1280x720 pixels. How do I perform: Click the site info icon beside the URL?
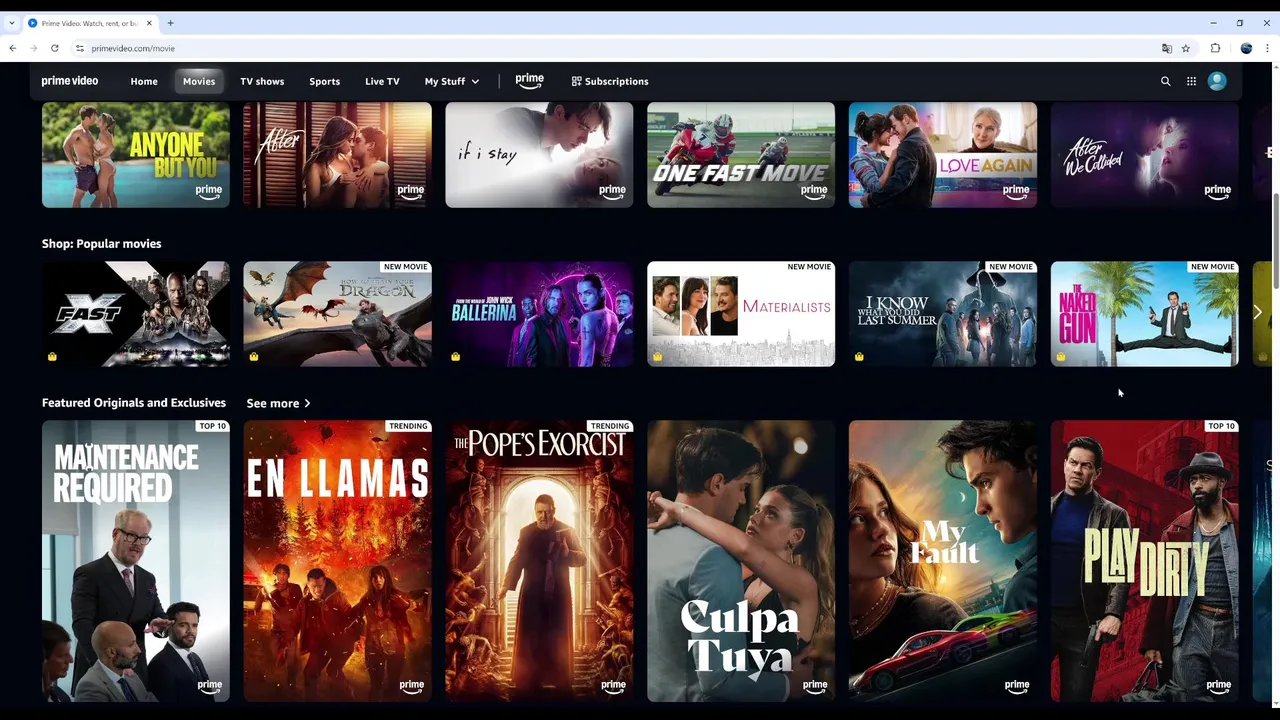point(80,48)
